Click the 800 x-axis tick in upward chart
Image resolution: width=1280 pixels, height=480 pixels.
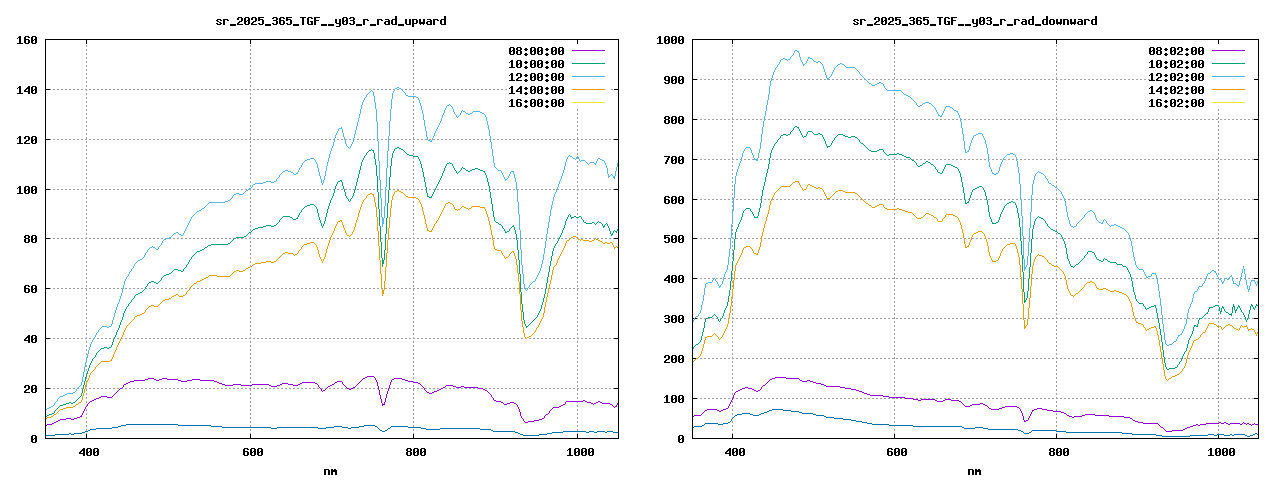(x=416, y=453)
